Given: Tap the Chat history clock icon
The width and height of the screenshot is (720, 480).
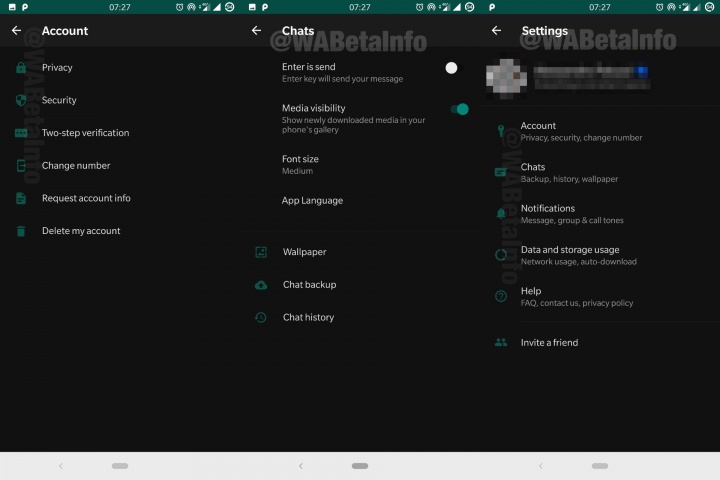Looking at the screenshot, I should click(x=261, y=317).
